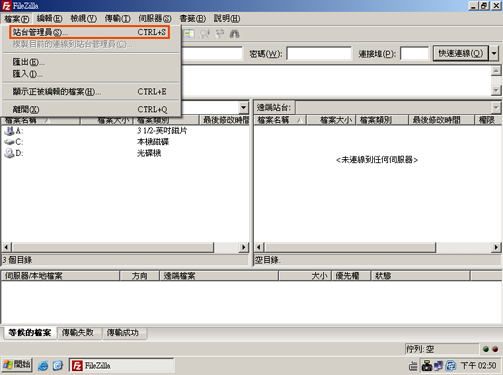Click the camera icon in system tray
Screen dimensions: 503x375
tap(427, 366)
